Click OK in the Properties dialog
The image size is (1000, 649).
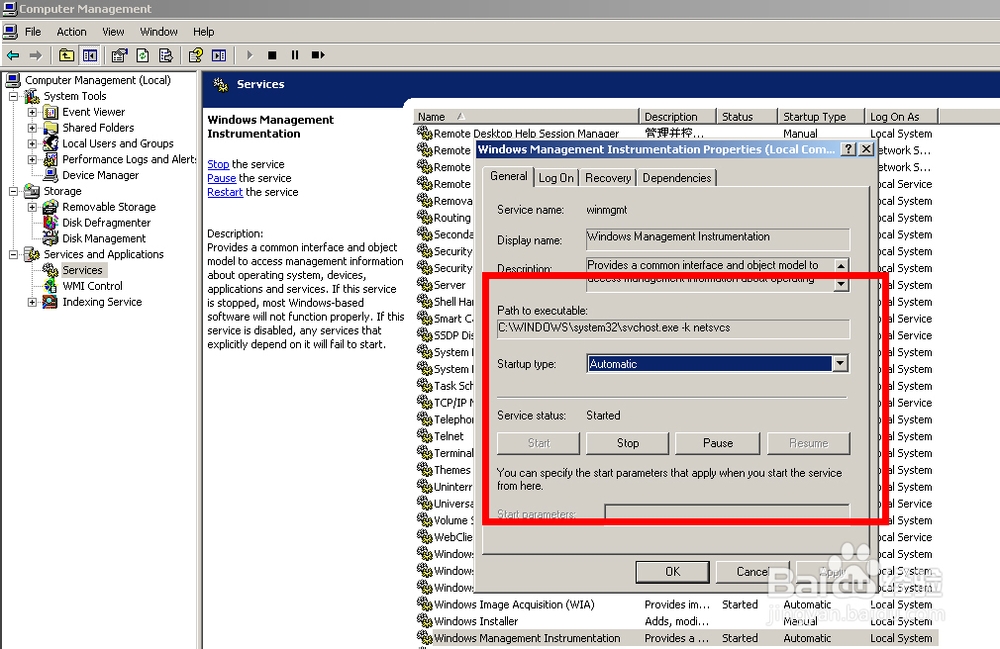(x=673, y=572)
